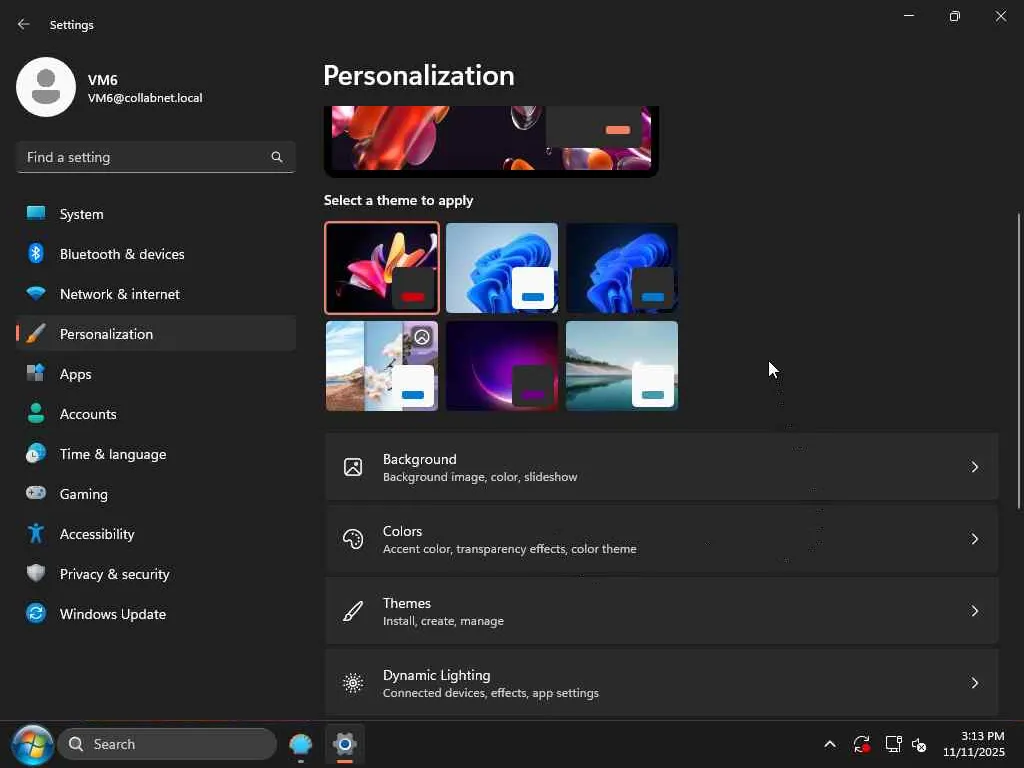Apply the beach and blossoms spotlight theme
Image resolution: width=1024 pixels, height=768 pixels.
tap(382, 366)
